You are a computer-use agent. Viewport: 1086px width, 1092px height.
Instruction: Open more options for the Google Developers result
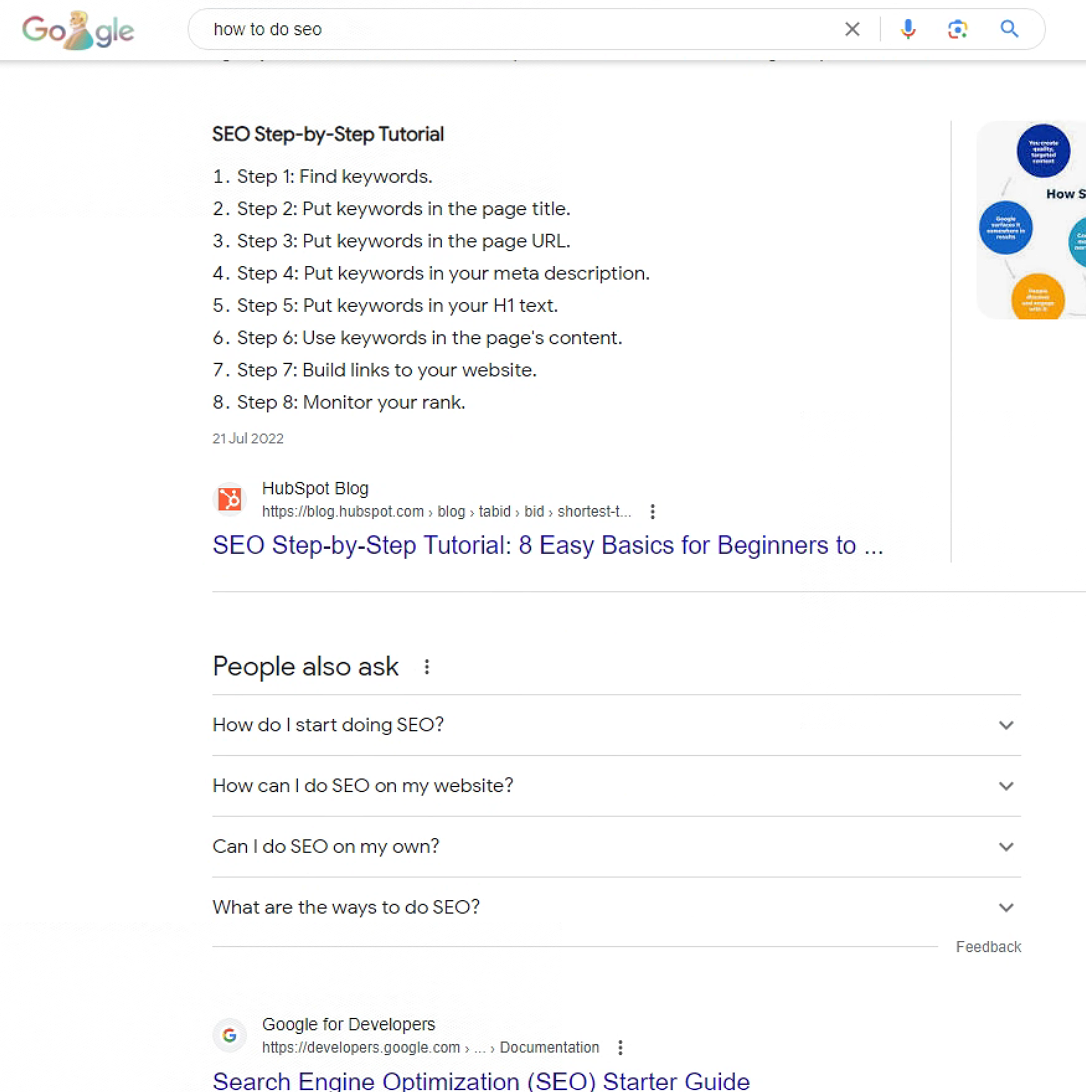point(620,1047)
